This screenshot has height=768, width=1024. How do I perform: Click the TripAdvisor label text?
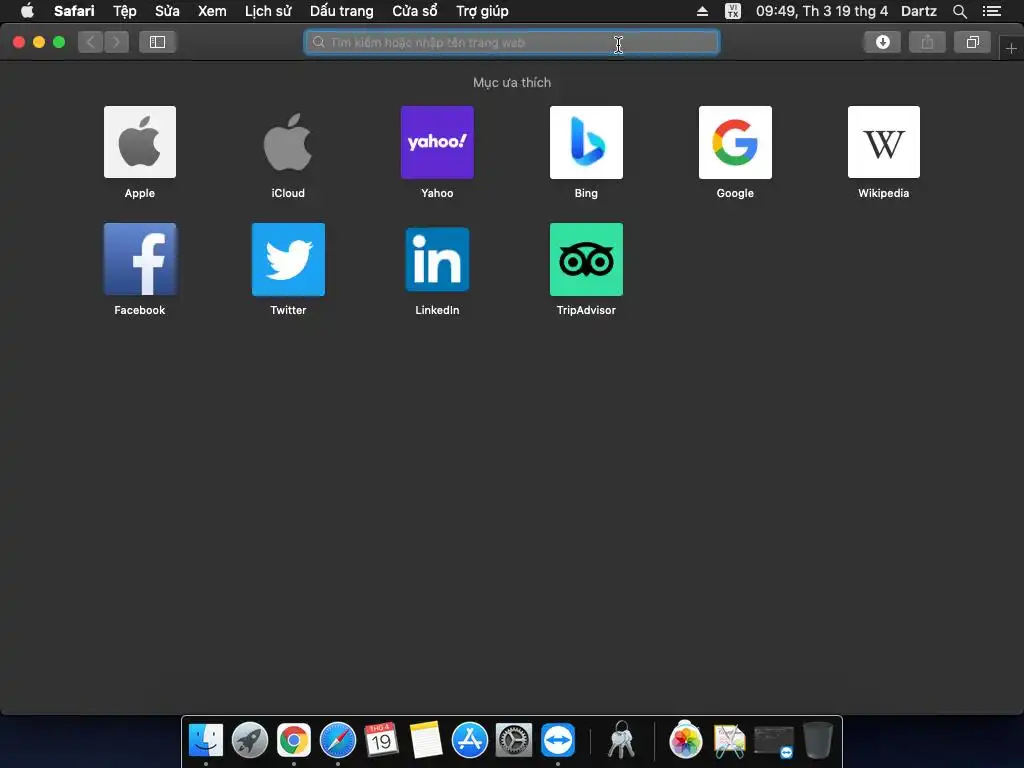[586, 310]
